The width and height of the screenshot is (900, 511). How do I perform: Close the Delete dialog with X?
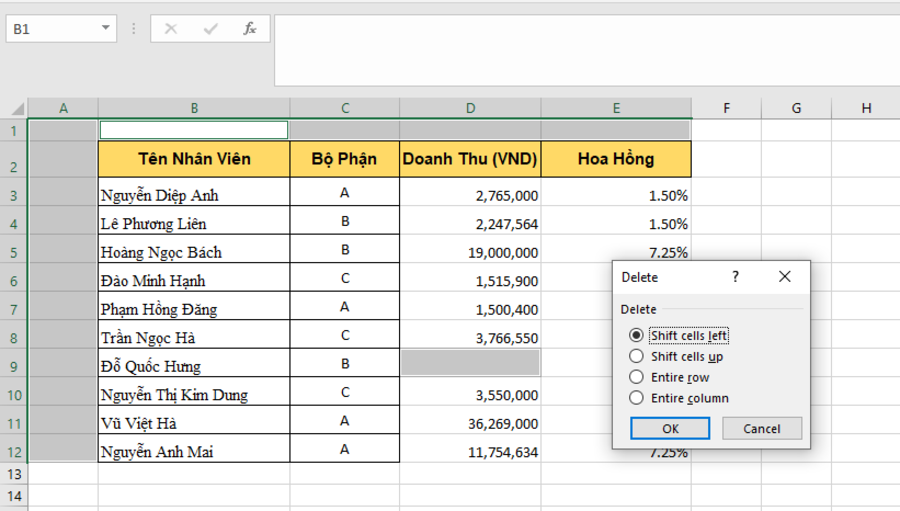(x=785, y=277)
